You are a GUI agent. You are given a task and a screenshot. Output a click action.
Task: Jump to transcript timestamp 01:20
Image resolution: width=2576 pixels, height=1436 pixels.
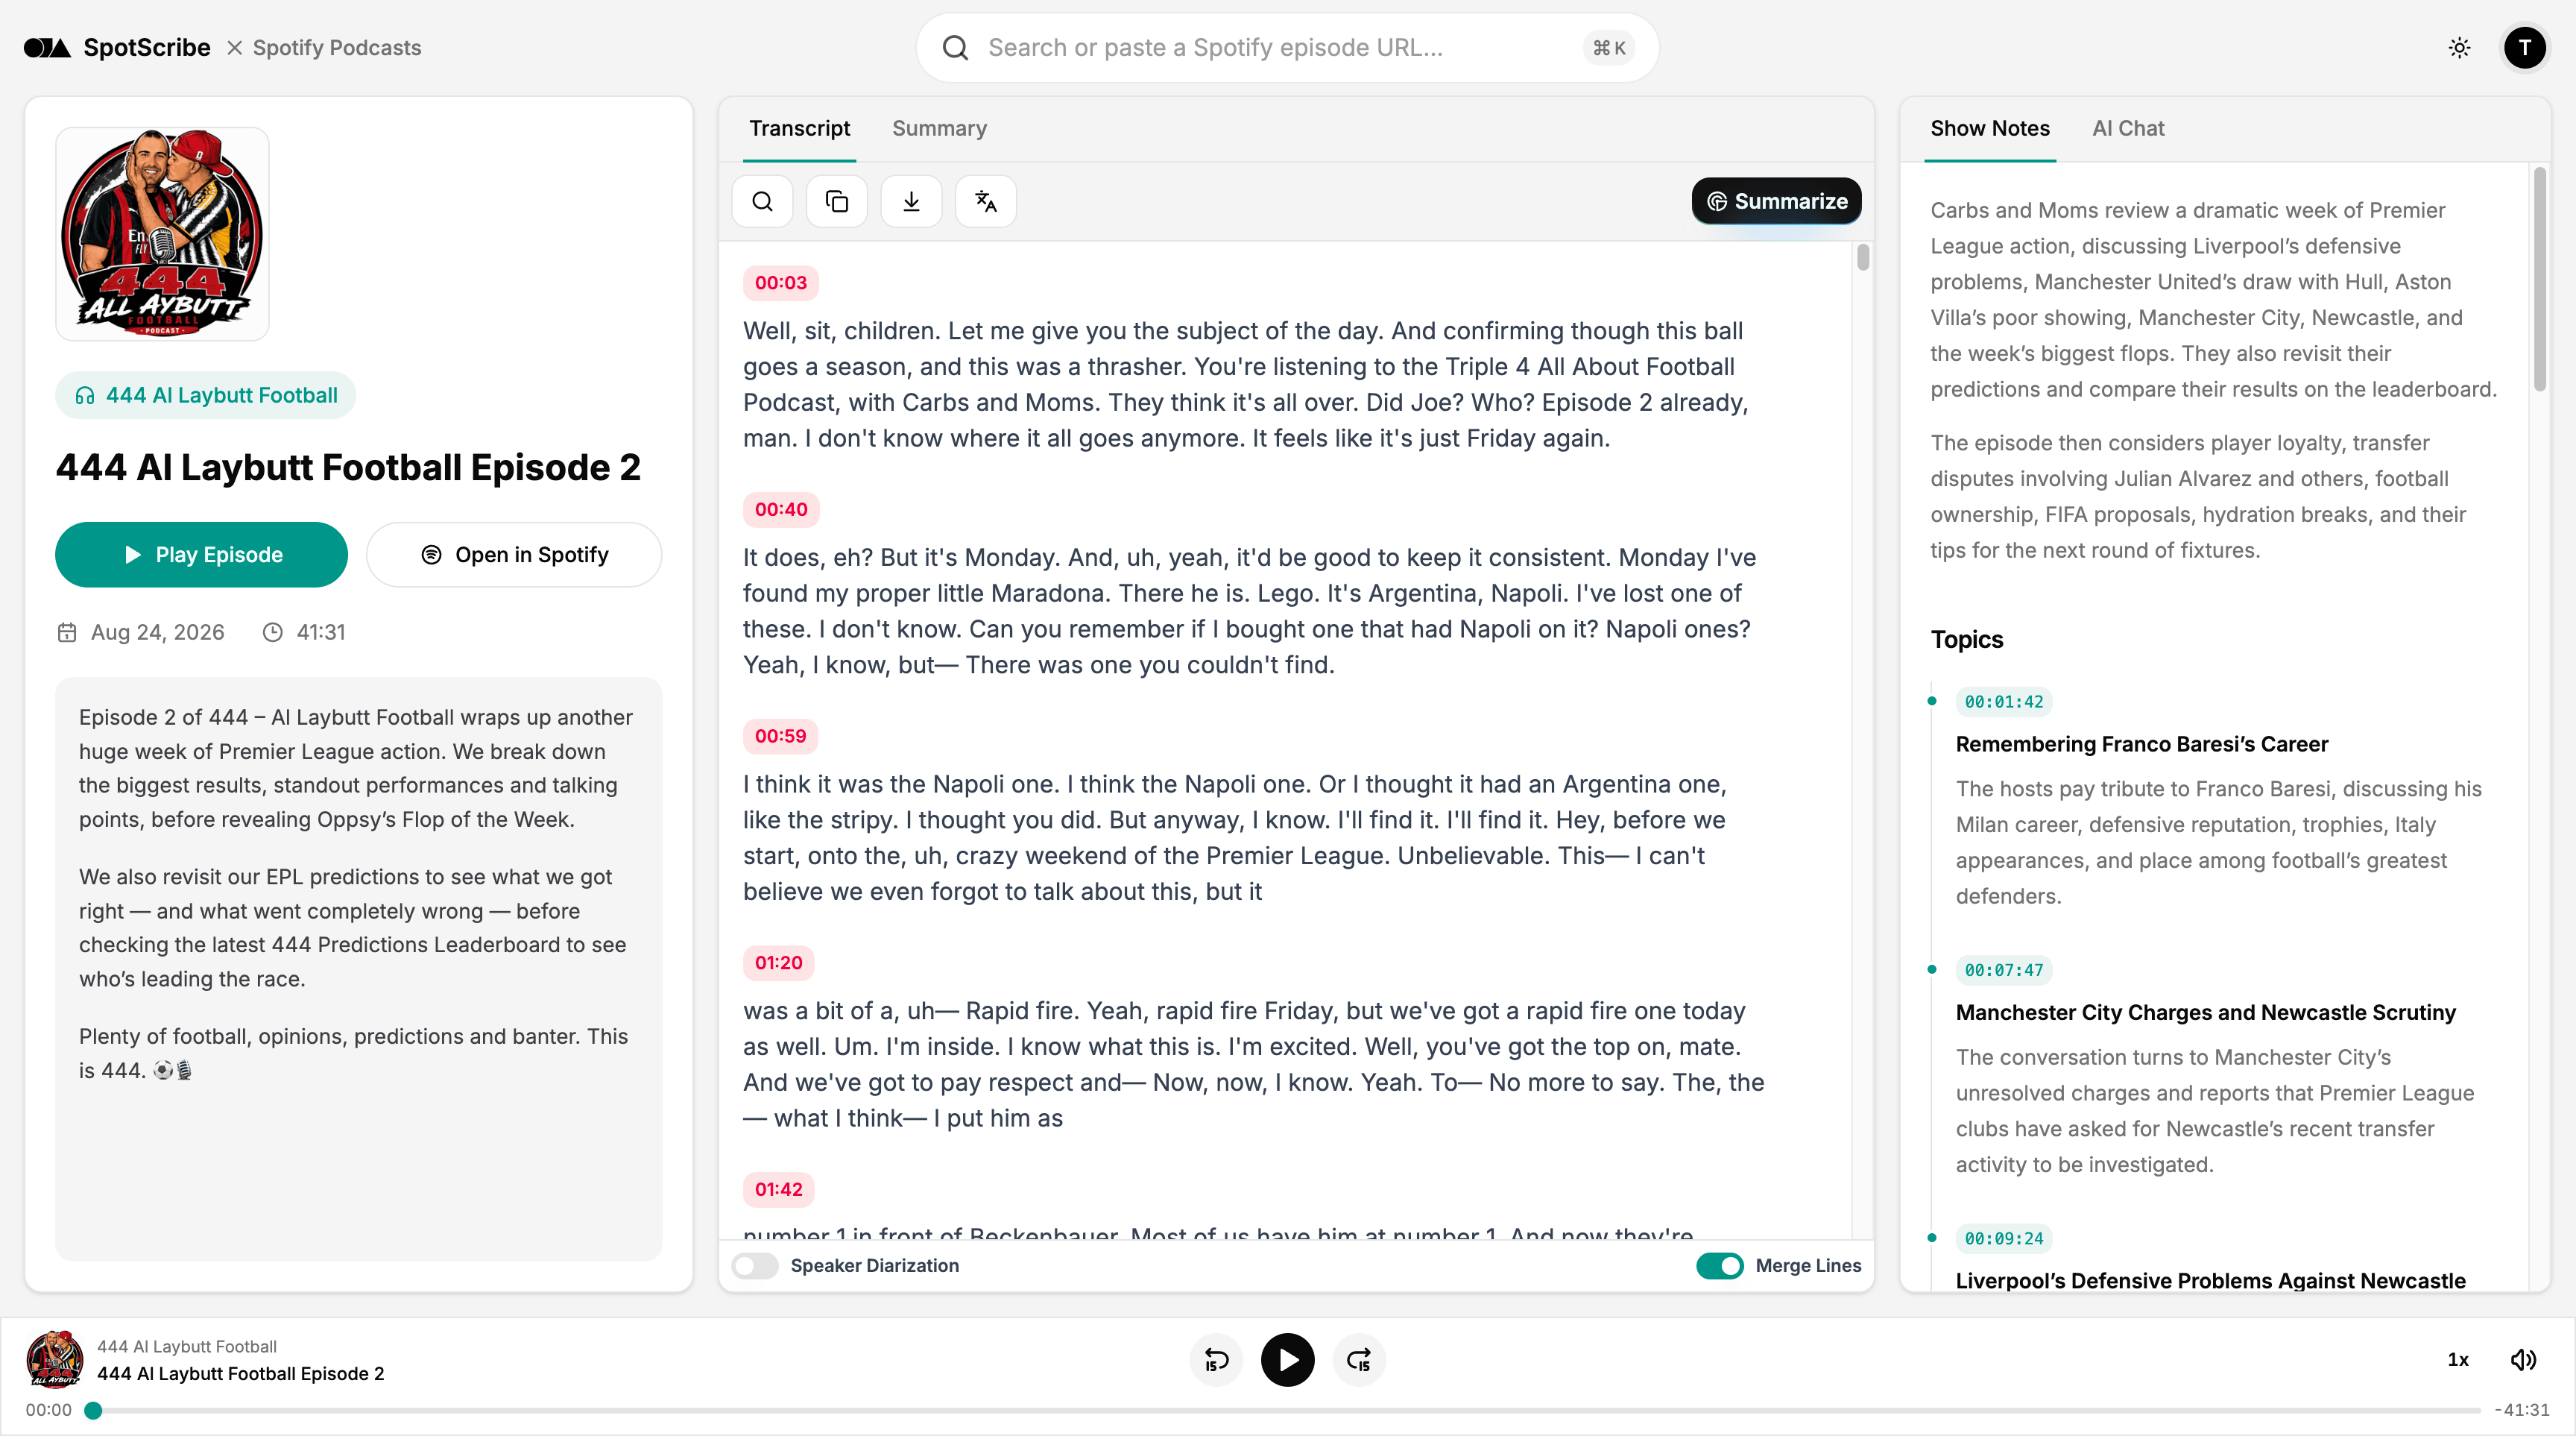click(x=778, y=964)
